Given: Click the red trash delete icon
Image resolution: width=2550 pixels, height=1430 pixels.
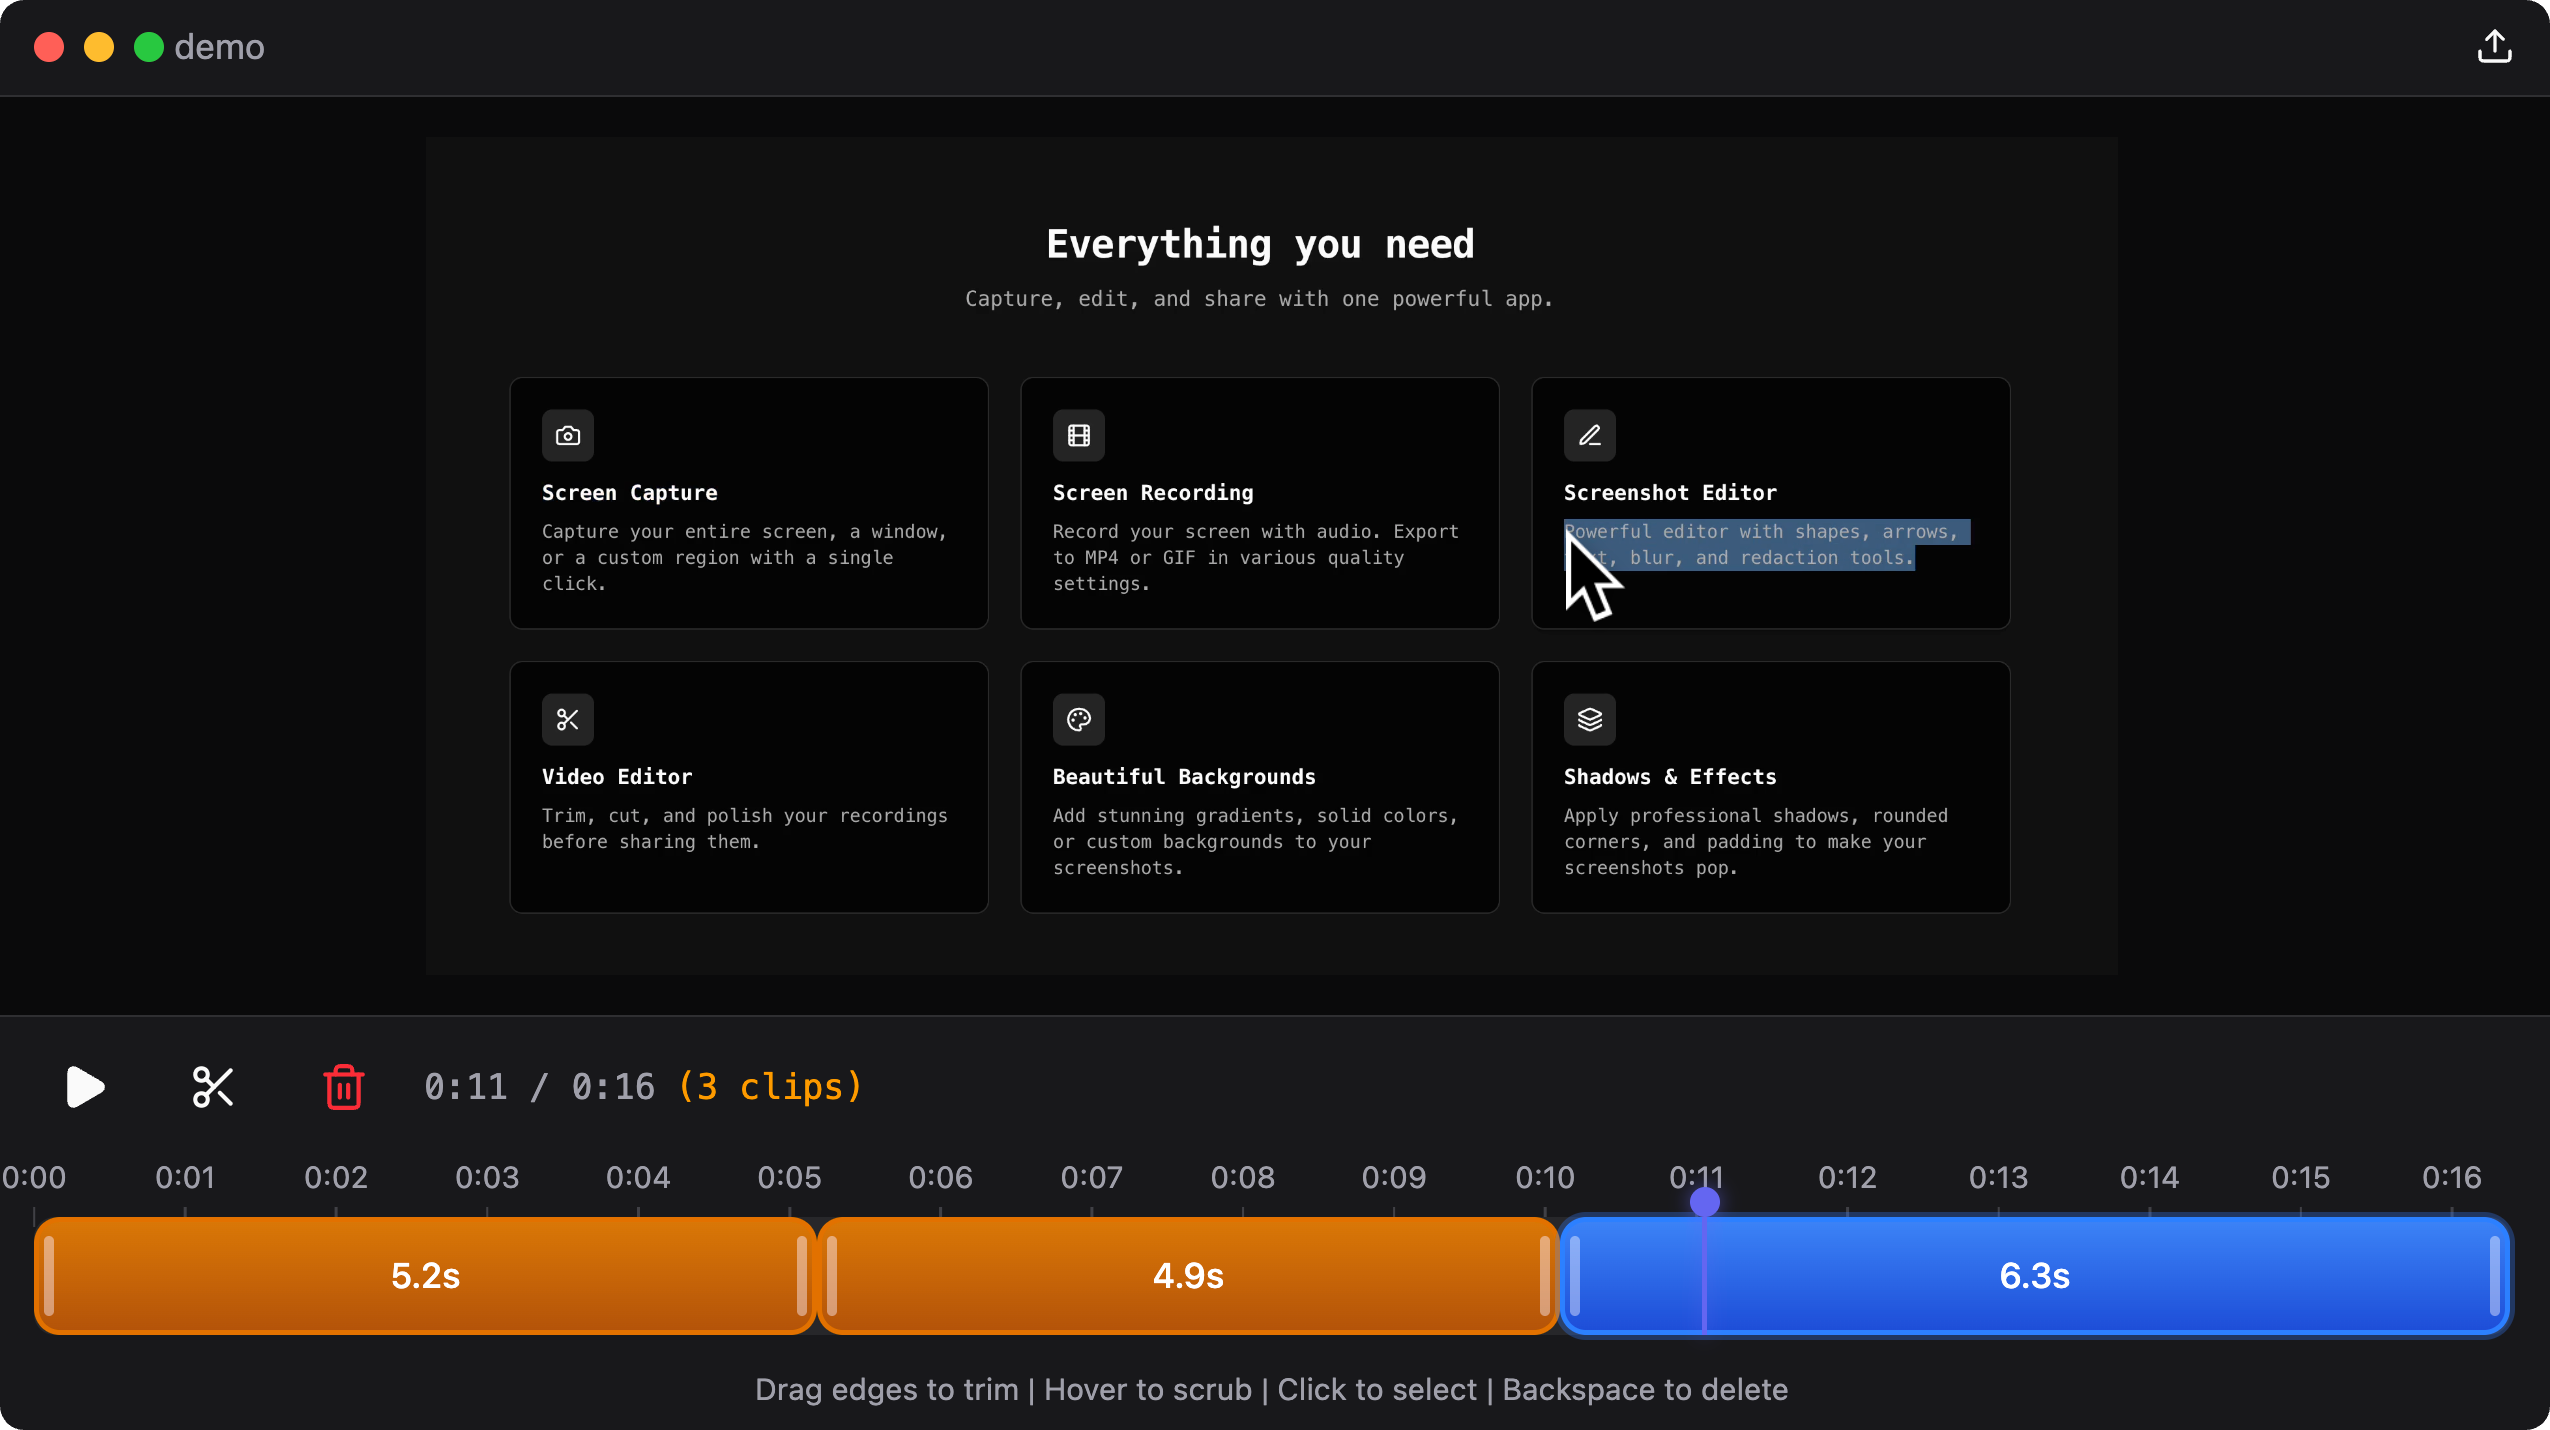Looking at the screenshot, I should point(343,1087).
